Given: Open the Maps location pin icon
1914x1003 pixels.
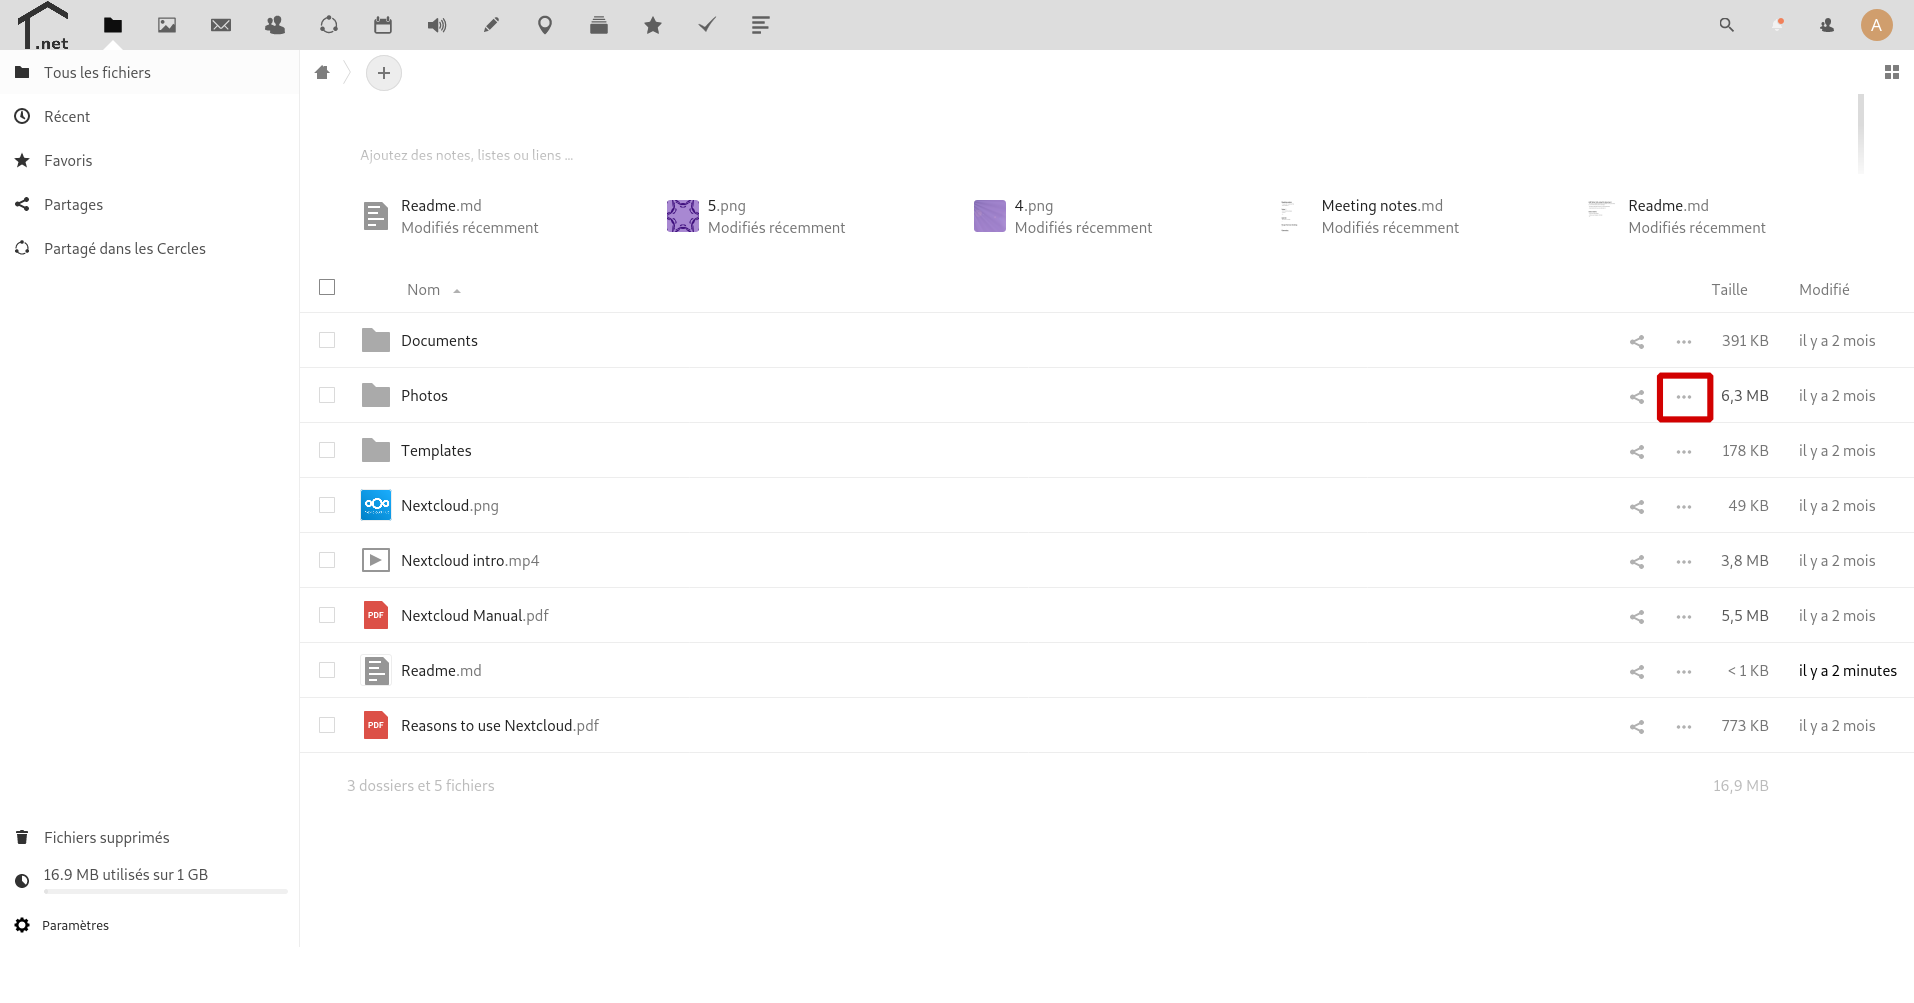Looking at the screenshot, I should 545,25.
